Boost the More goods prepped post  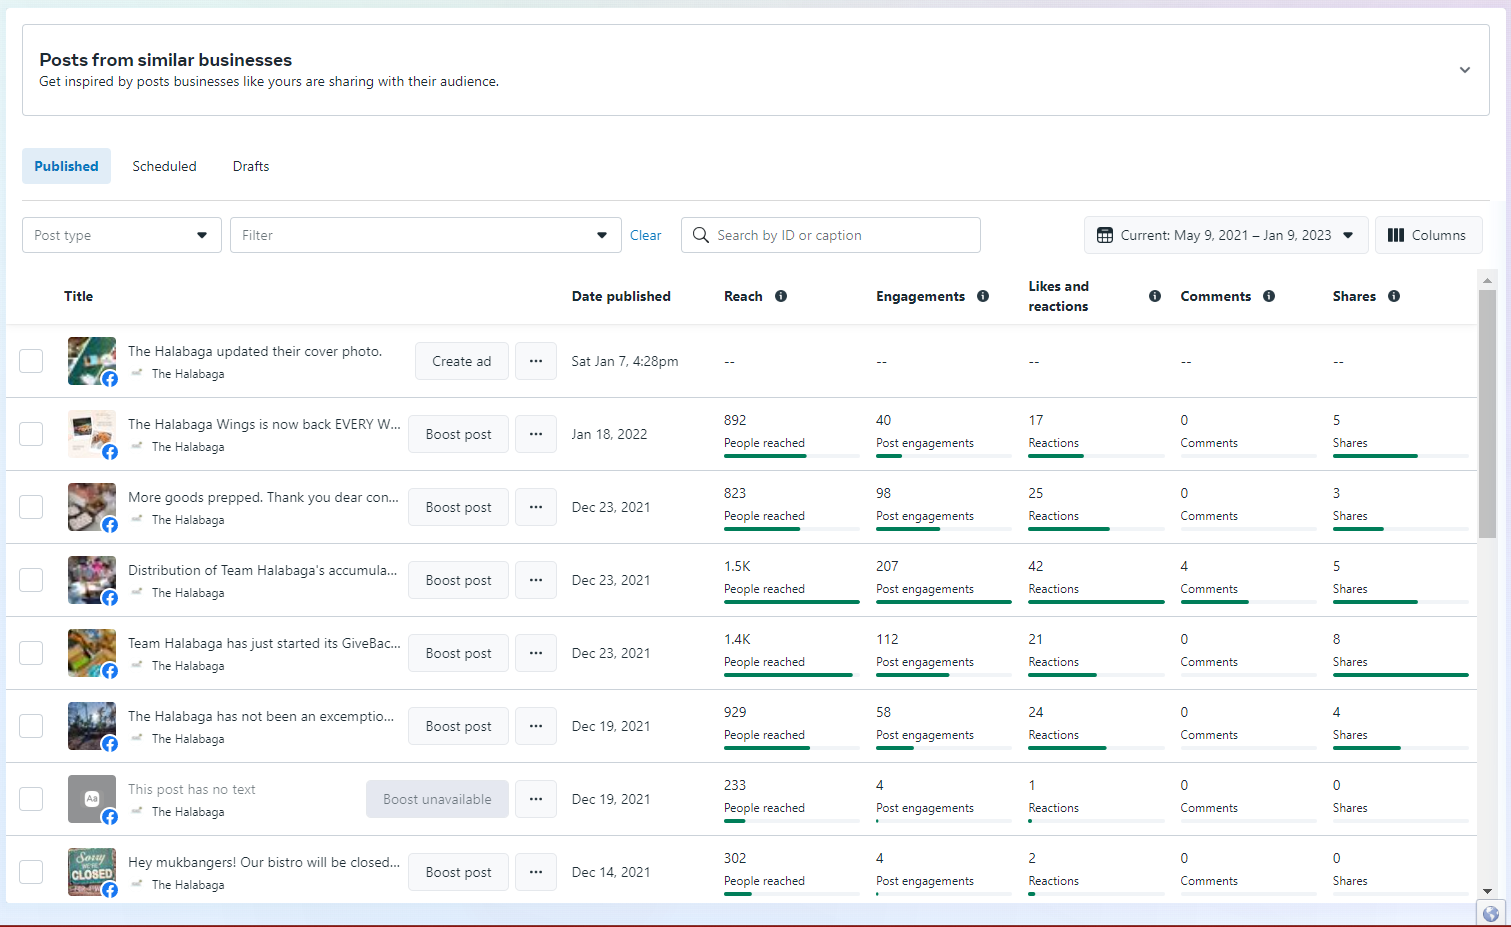point(458,507)
